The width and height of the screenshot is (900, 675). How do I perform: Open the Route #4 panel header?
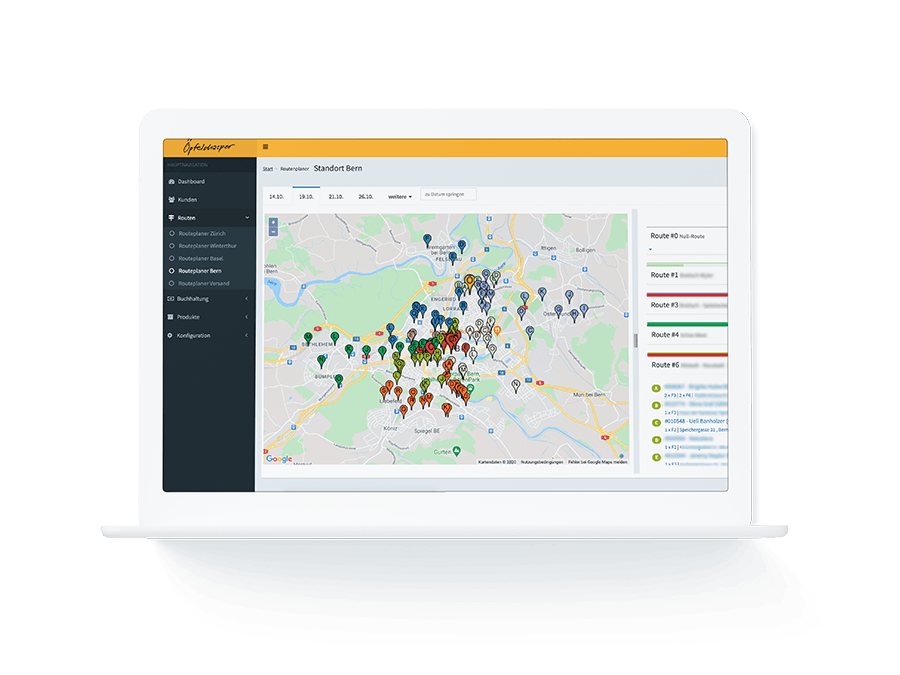point(666,335)
